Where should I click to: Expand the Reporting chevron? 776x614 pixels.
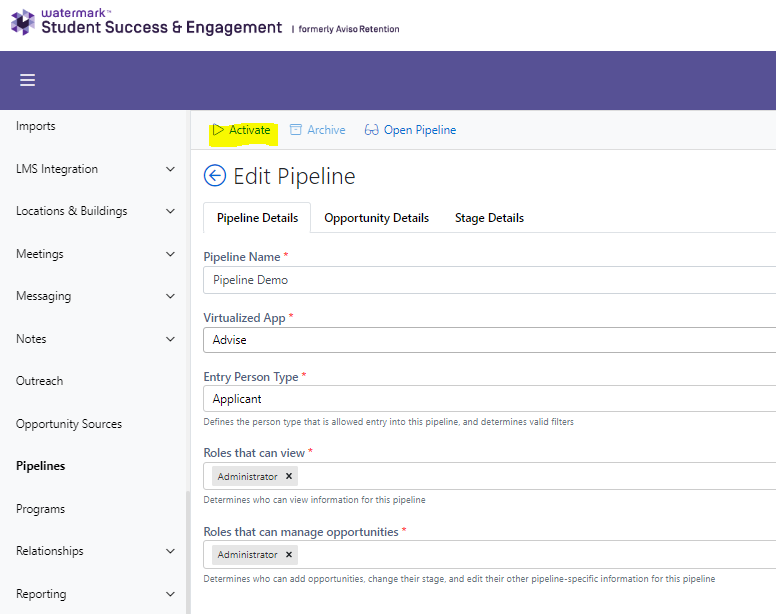click(170, 594)
